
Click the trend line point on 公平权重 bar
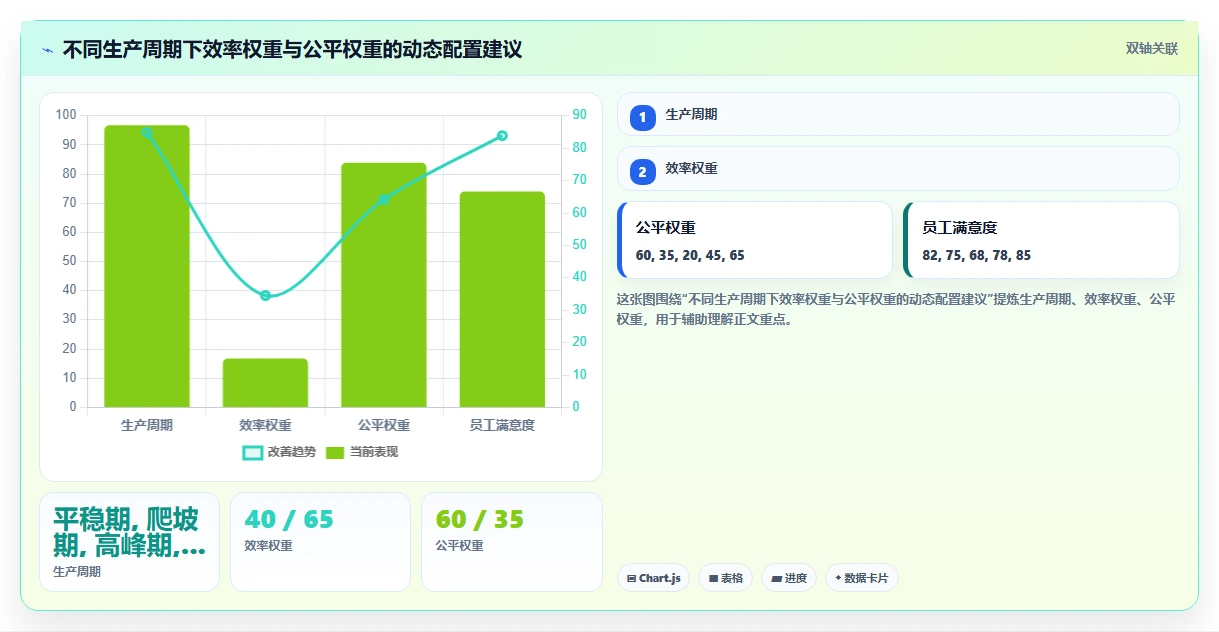(x=384, y=199)
